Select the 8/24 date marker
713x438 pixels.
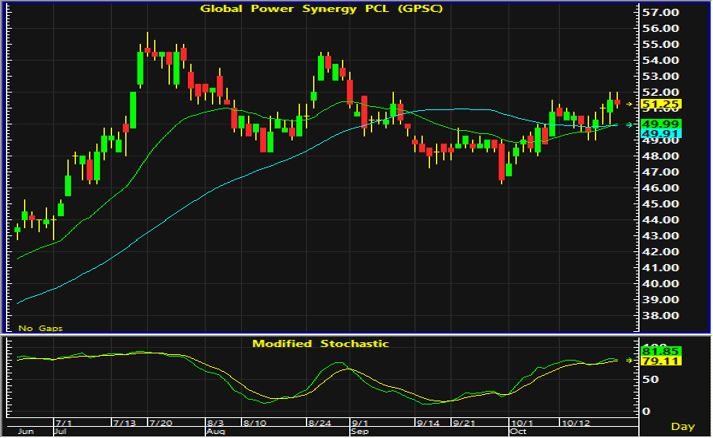[320, 423]
